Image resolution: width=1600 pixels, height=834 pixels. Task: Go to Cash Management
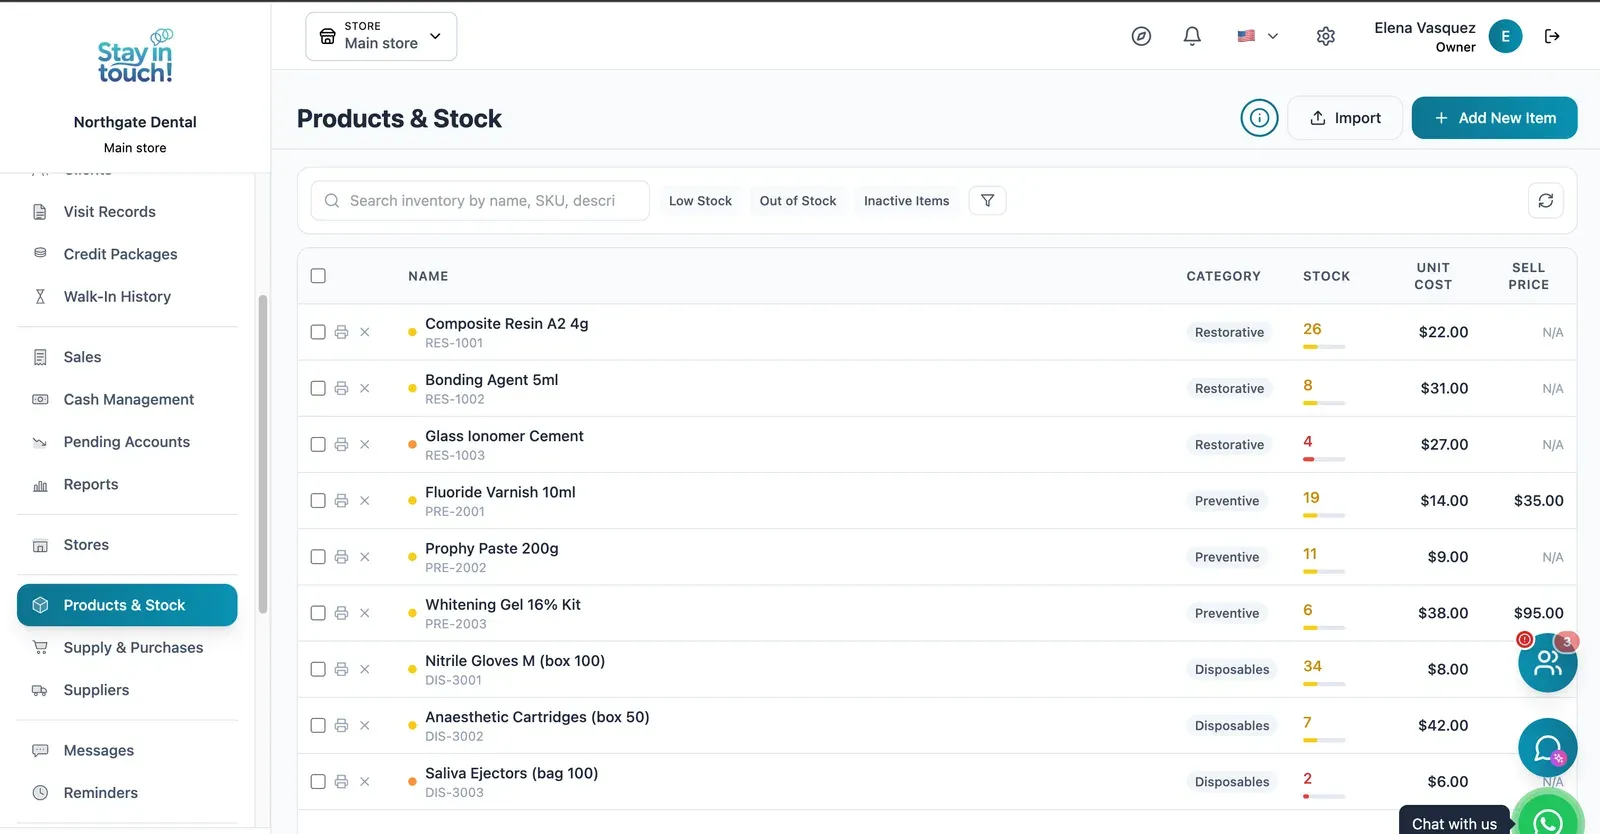[127, 400]
